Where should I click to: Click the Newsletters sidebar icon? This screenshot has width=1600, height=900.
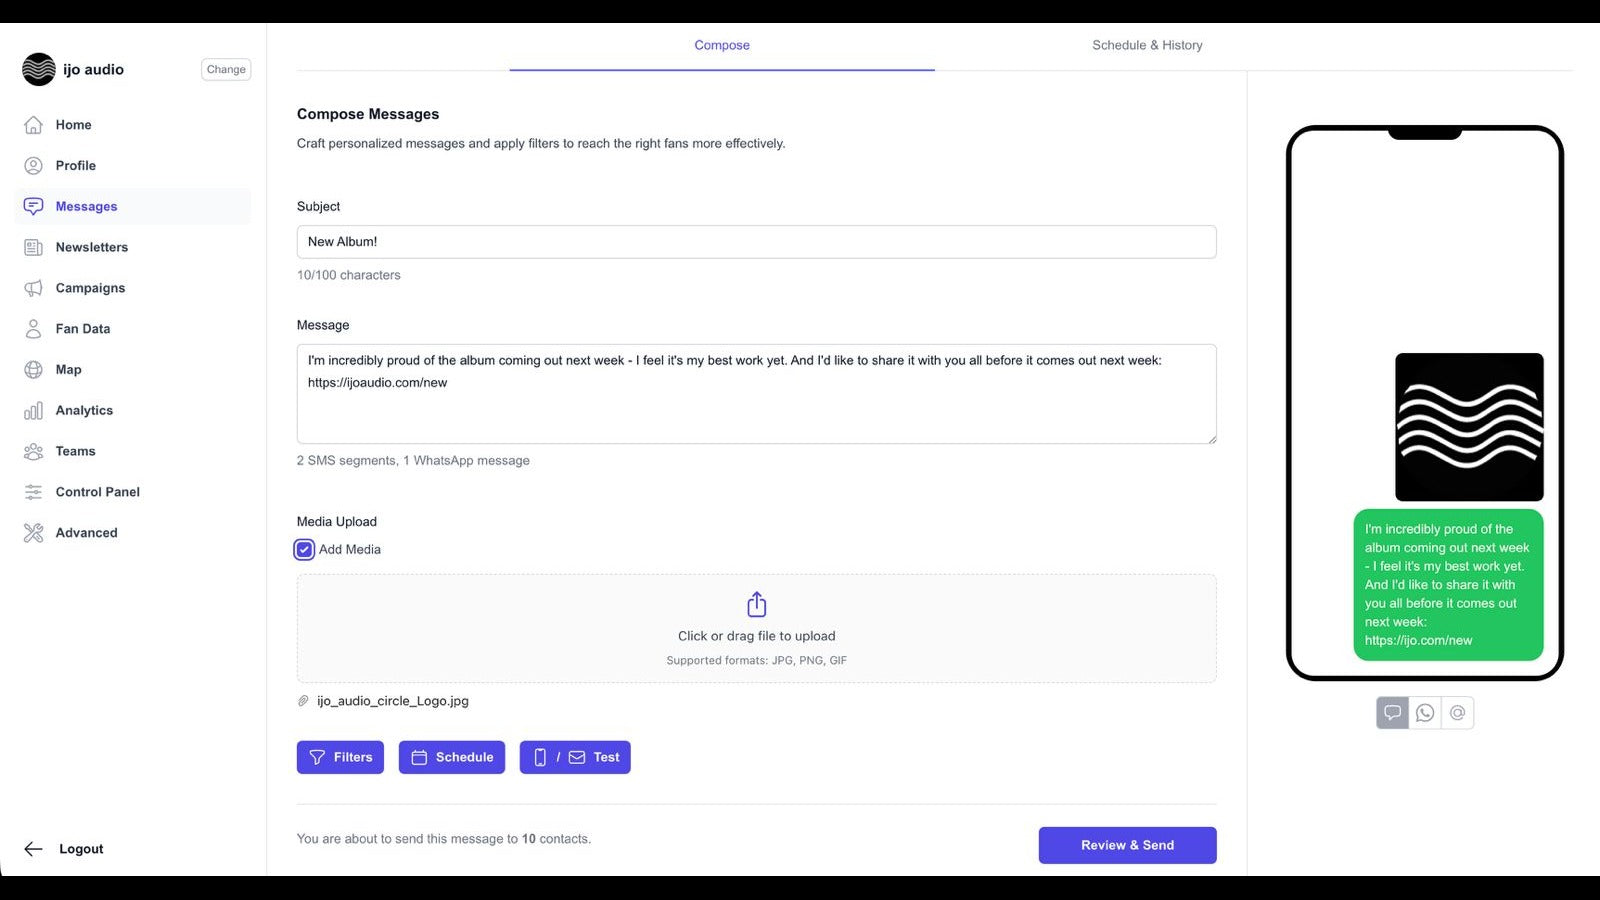(x=33, y=247)
